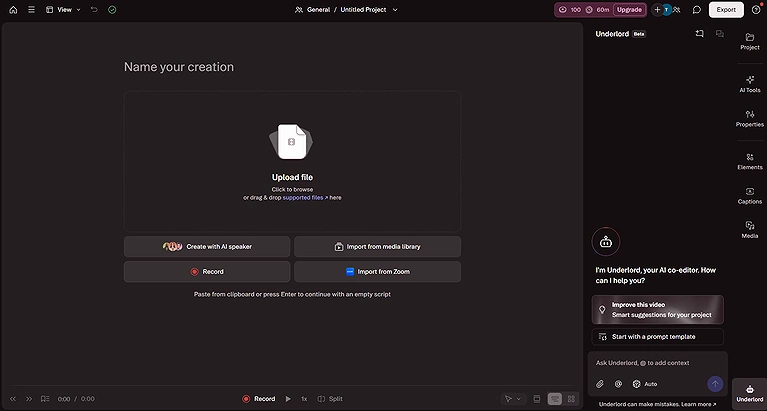
Task: Open the supported files link
Action: [305, 198]
